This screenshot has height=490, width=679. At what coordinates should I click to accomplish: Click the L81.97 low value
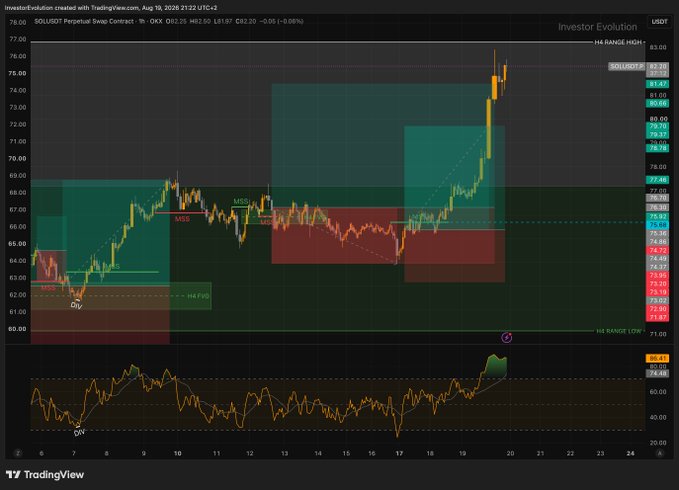click(x=223, y=21)
